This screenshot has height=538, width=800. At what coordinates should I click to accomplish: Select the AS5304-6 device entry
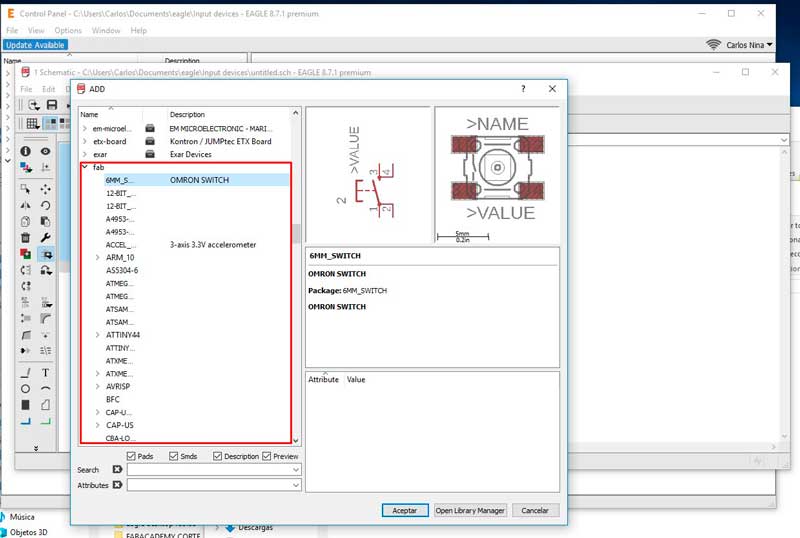122,270
